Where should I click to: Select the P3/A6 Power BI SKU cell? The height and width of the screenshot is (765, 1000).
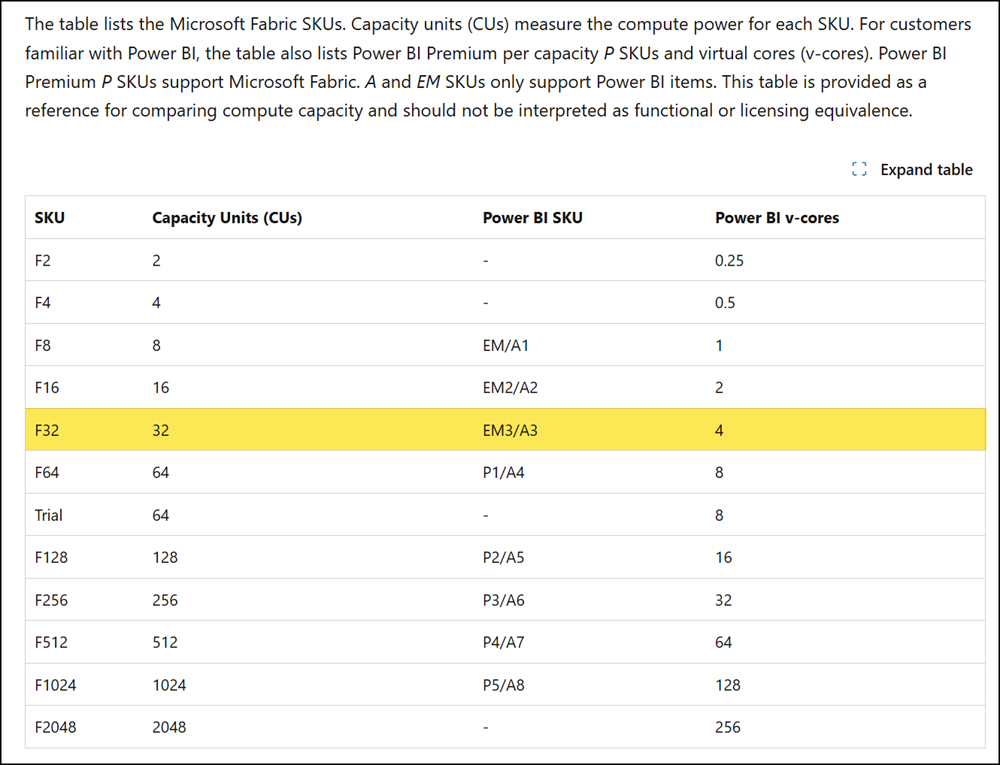[x=503, y=600]
